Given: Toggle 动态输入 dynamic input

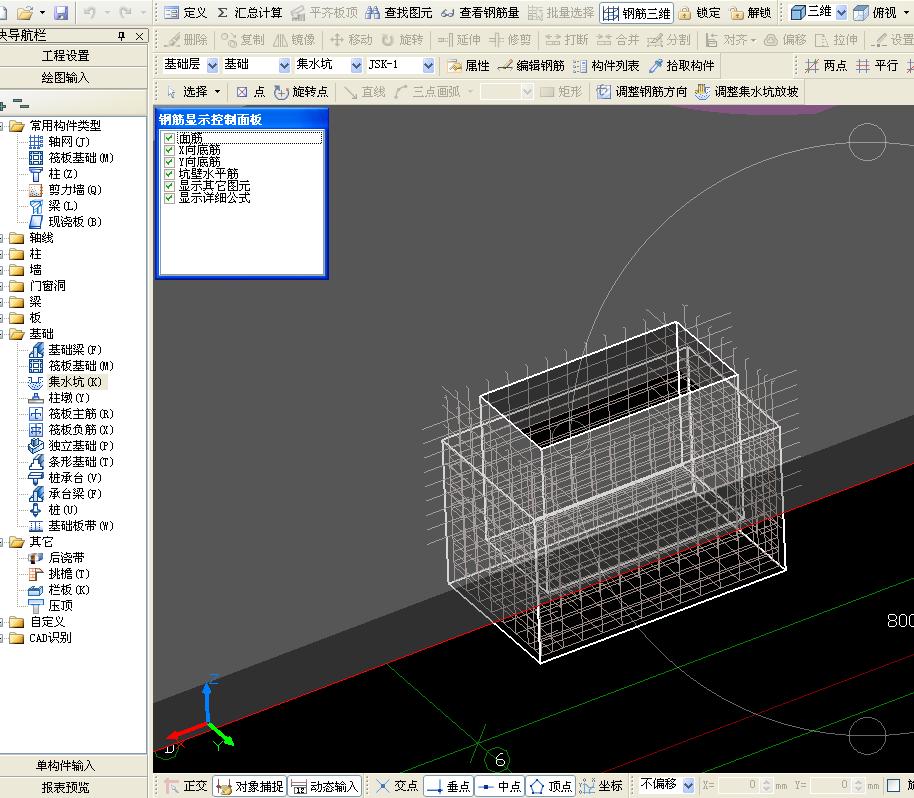Looking at the screenshot, I should 325,786.
